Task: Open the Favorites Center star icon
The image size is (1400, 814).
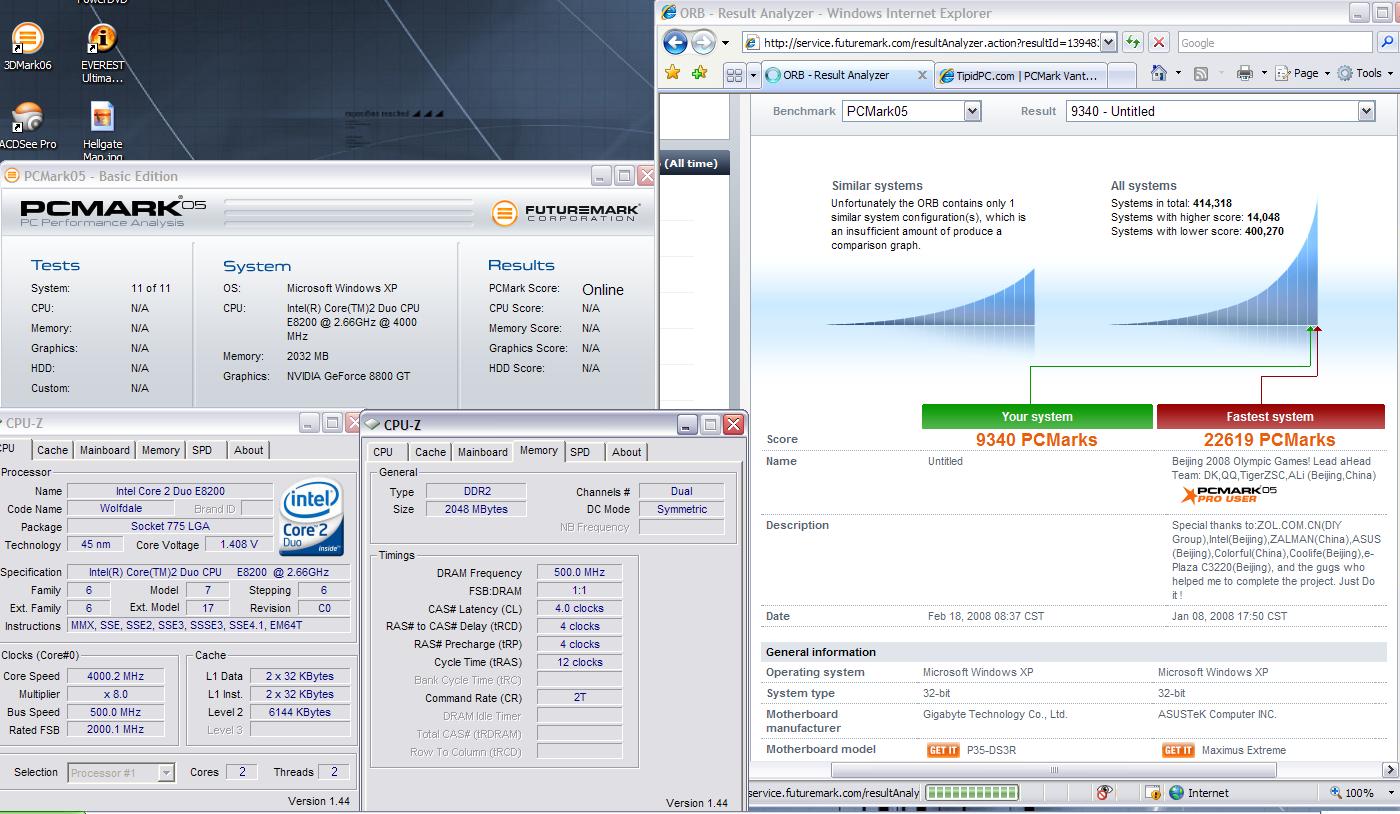Action: click(x=673, y=73)
